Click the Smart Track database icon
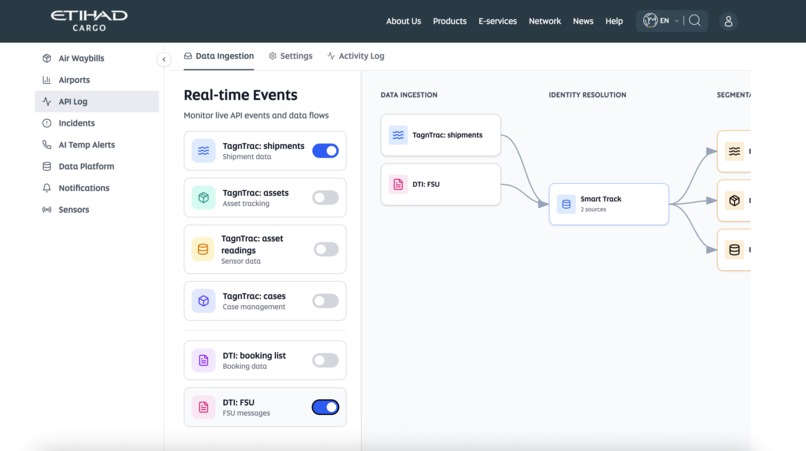 (x=566, y=204)
